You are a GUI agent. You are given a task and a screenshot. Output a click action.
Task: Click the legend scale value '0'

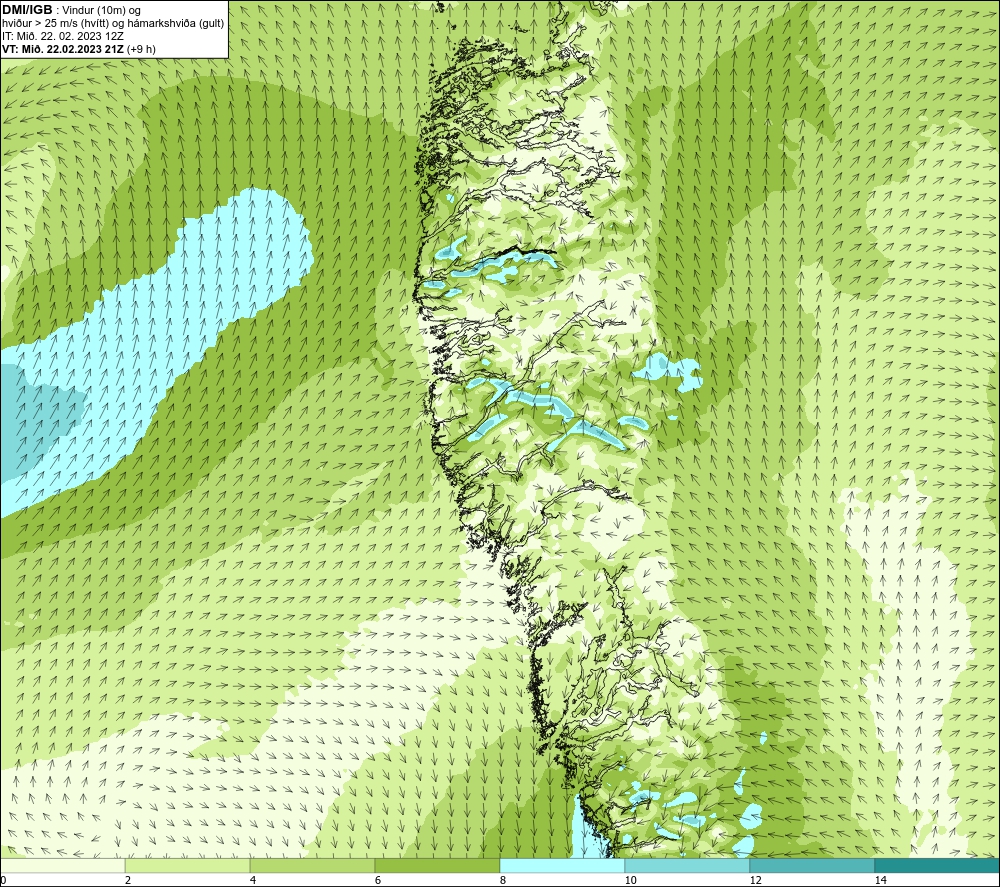(x=3, y=881)
